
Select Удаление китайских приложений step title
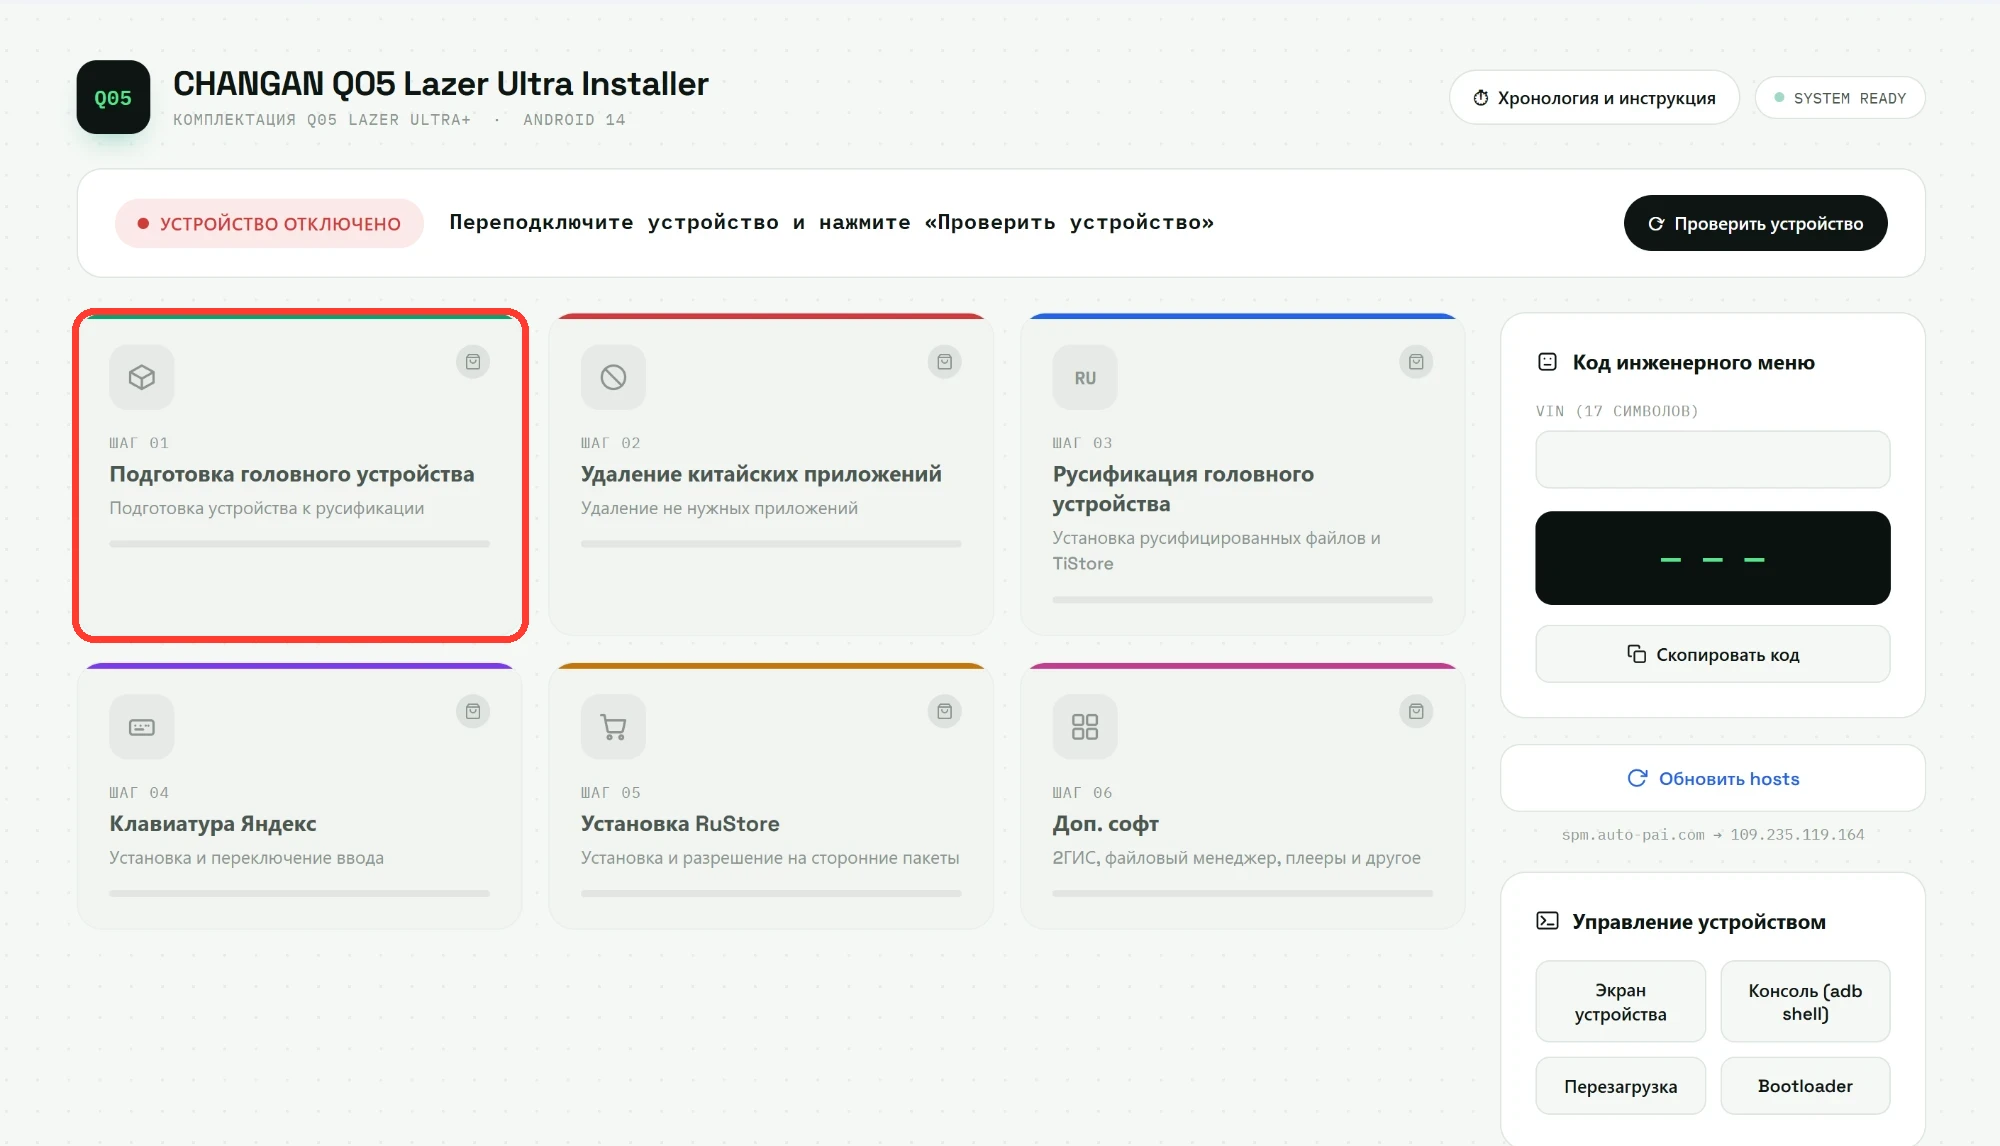click(x=761, y=474)
